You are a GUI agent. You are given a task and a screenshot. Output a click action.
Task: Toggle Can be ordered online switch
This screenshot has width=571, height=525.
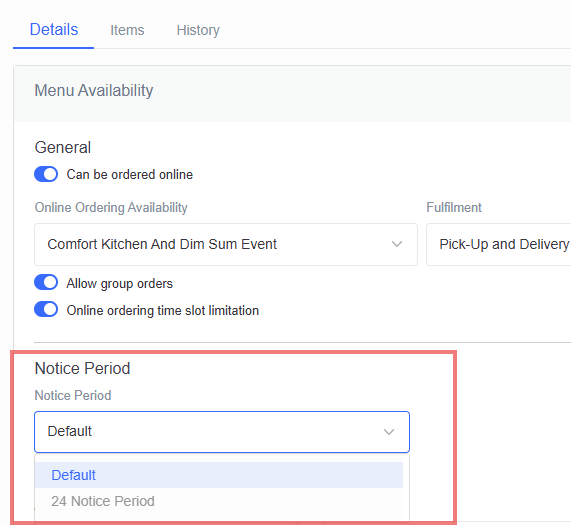click(46, 174)
